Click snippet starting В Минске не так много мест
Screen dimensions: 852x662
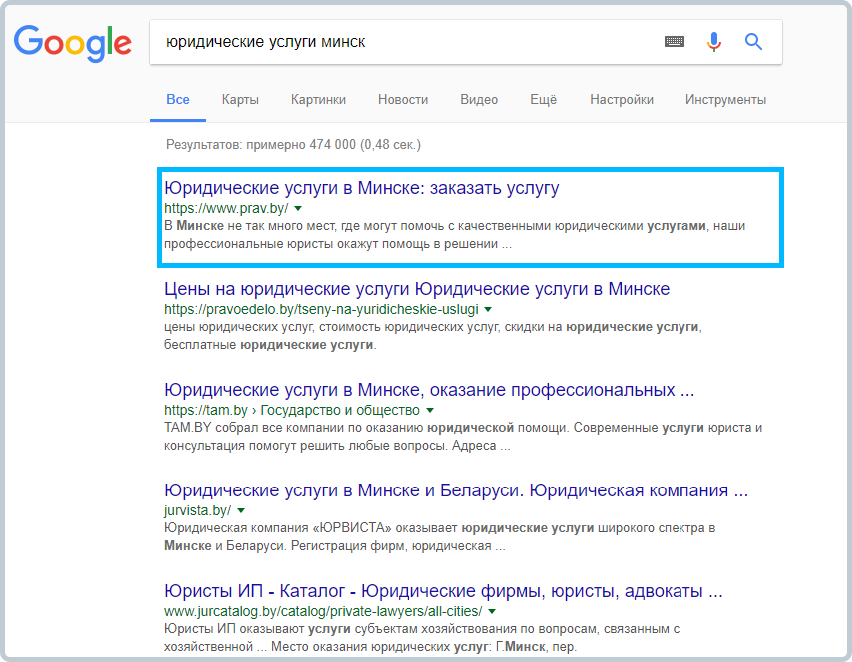[x=454, y=235]
